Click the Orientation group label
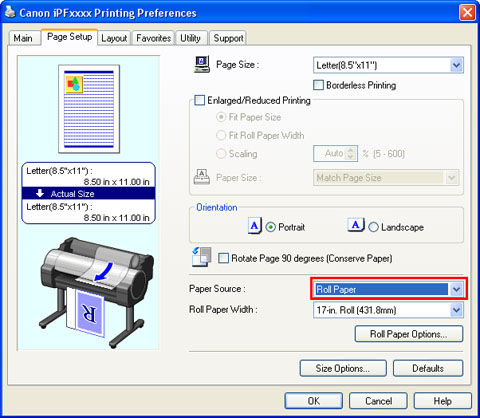This screenshot has width=480, height=418. (217, 207)
